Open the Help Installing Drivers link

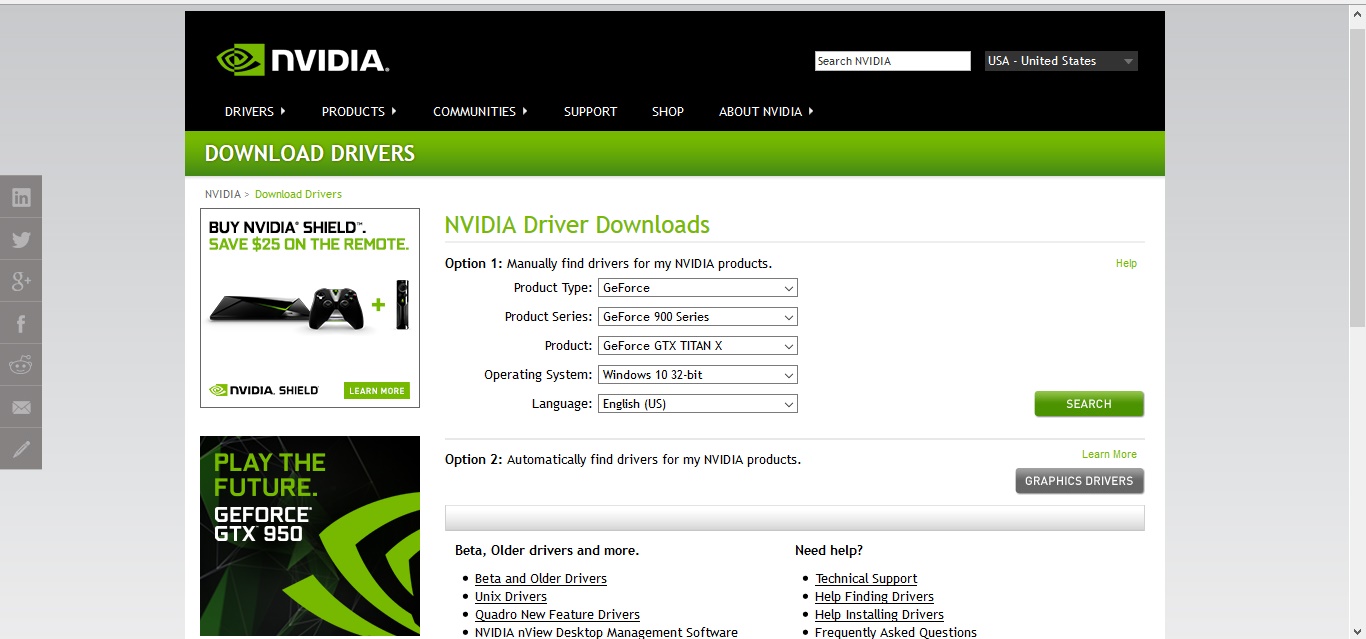tap(879, 615)
